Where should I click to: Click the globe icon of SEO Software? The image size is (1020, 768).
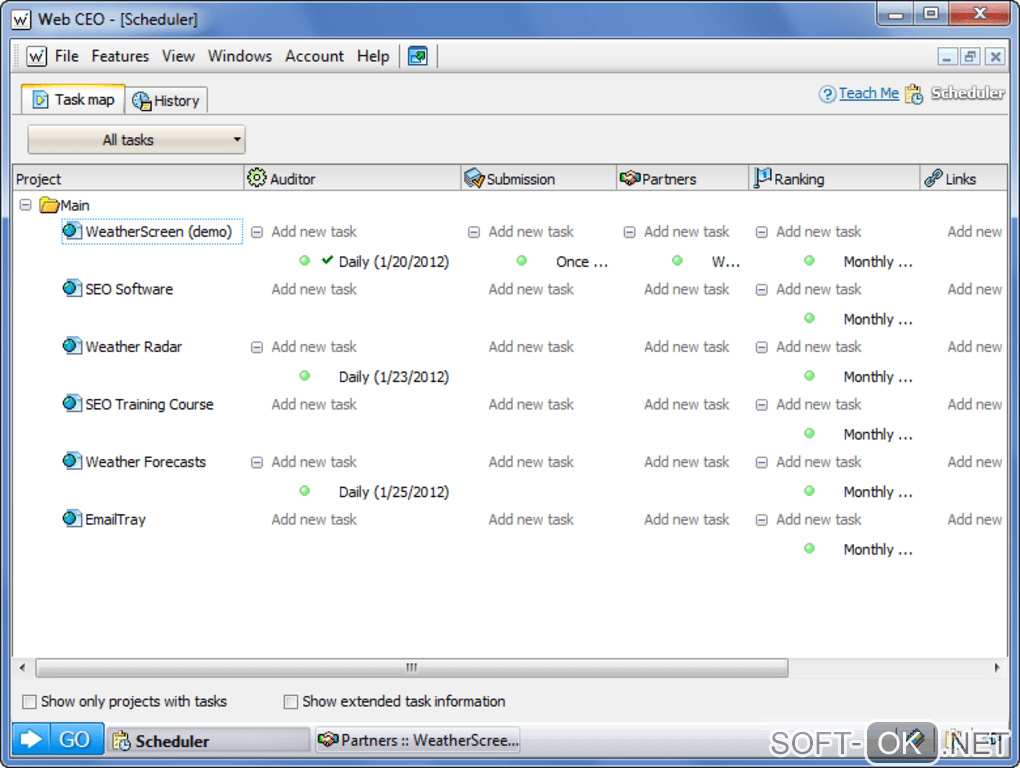(x=72, y=287)
